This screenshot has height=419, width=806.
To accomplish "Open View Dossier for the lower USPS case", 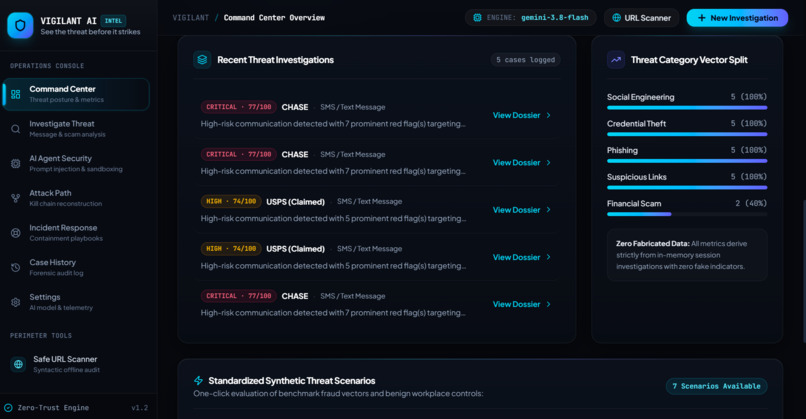I will (522, 257).
